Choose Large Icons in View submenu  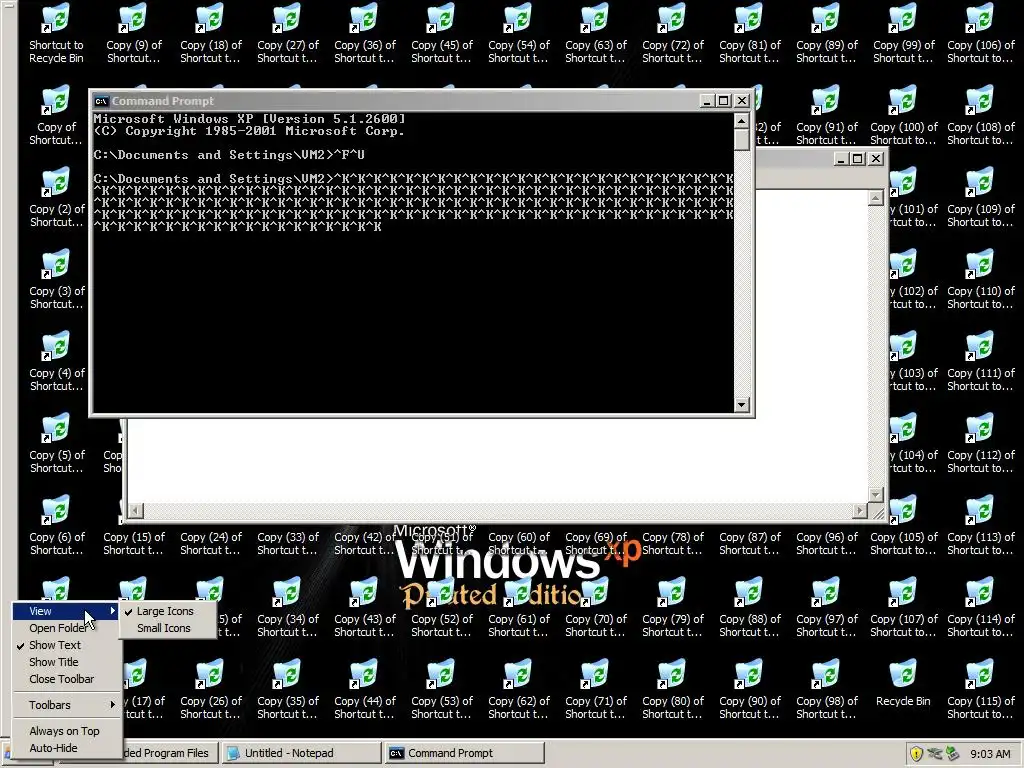coord(165,611)
